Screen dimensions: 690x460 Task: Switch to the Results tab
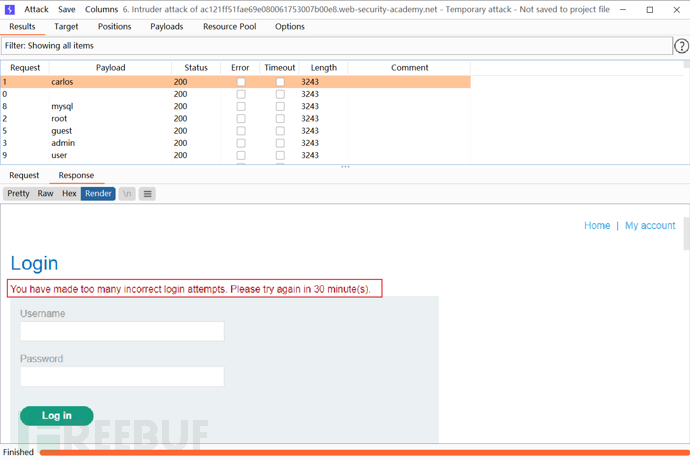pyautogui.click(x=22, y=26)
